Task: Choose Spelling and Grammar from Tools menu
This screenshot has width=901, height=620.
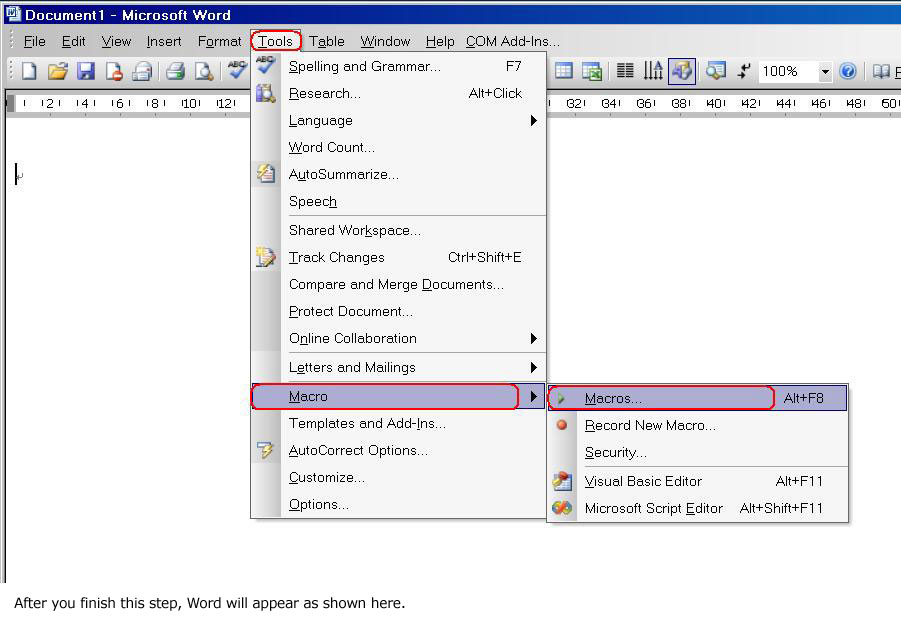Action: pyautogui.click(x=398, y=67)
